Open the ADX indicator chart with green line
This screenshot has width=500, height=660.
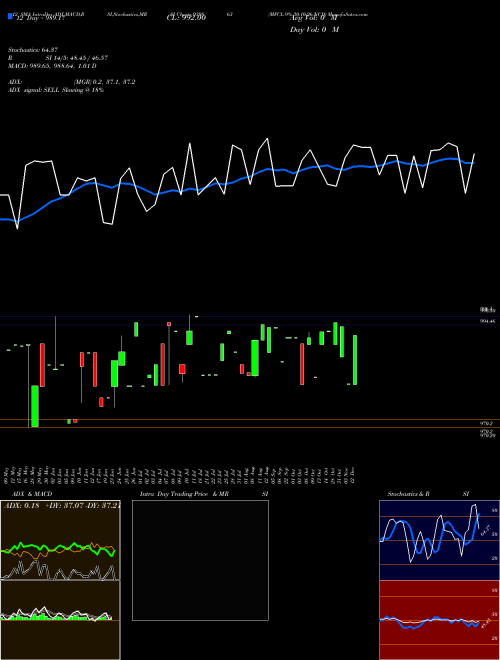[60, 540]
